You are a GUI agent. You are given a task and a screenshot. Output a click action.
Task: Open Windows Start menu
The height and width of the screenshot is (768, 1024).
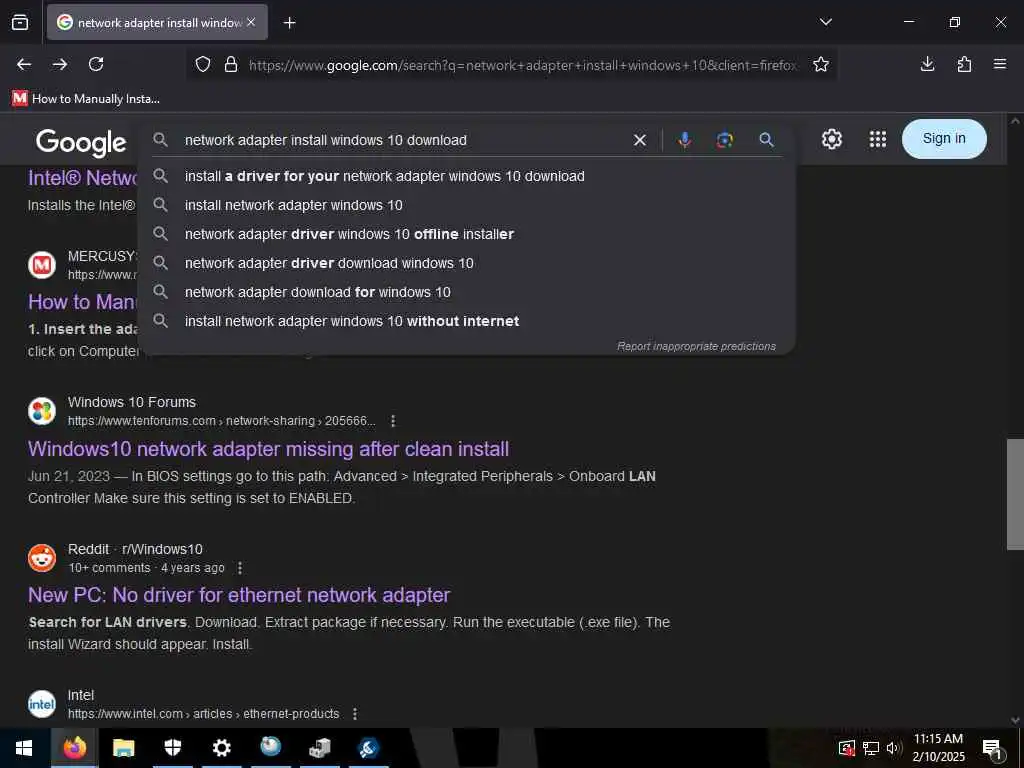[x=24, y=748]
